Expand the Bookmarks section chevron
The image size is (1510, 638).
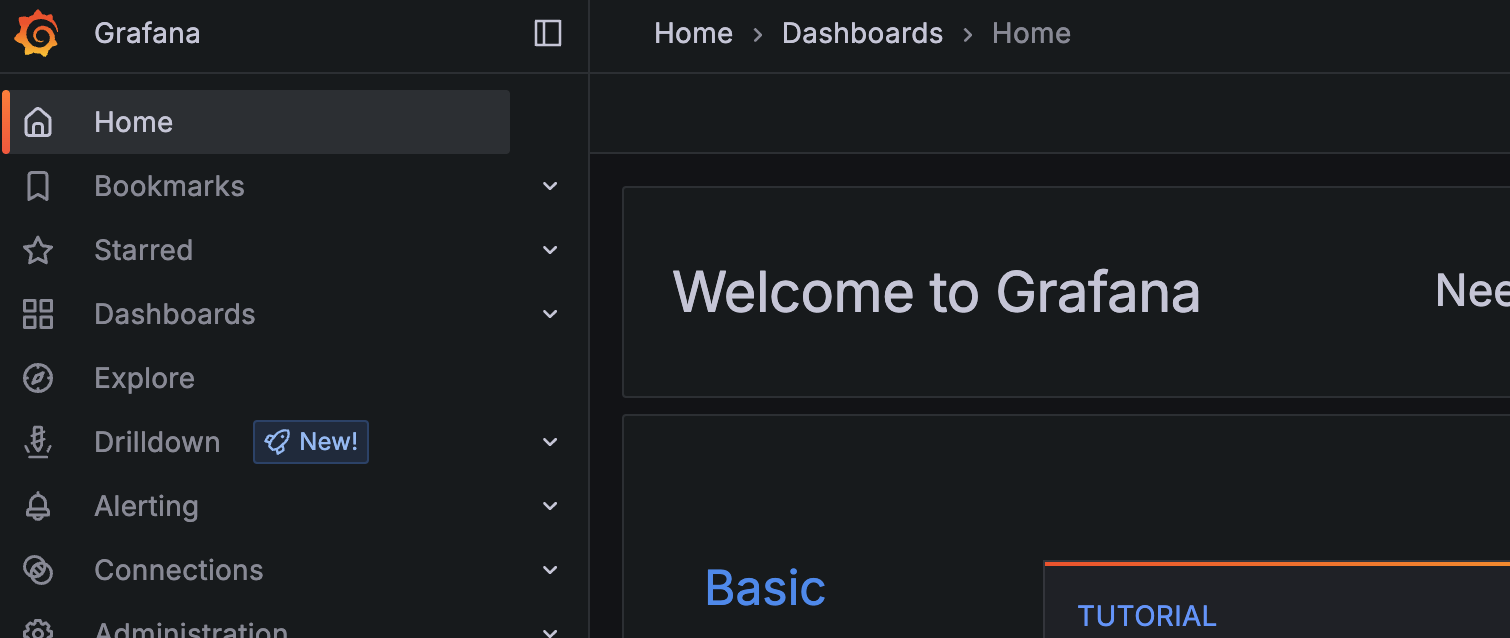550,186
